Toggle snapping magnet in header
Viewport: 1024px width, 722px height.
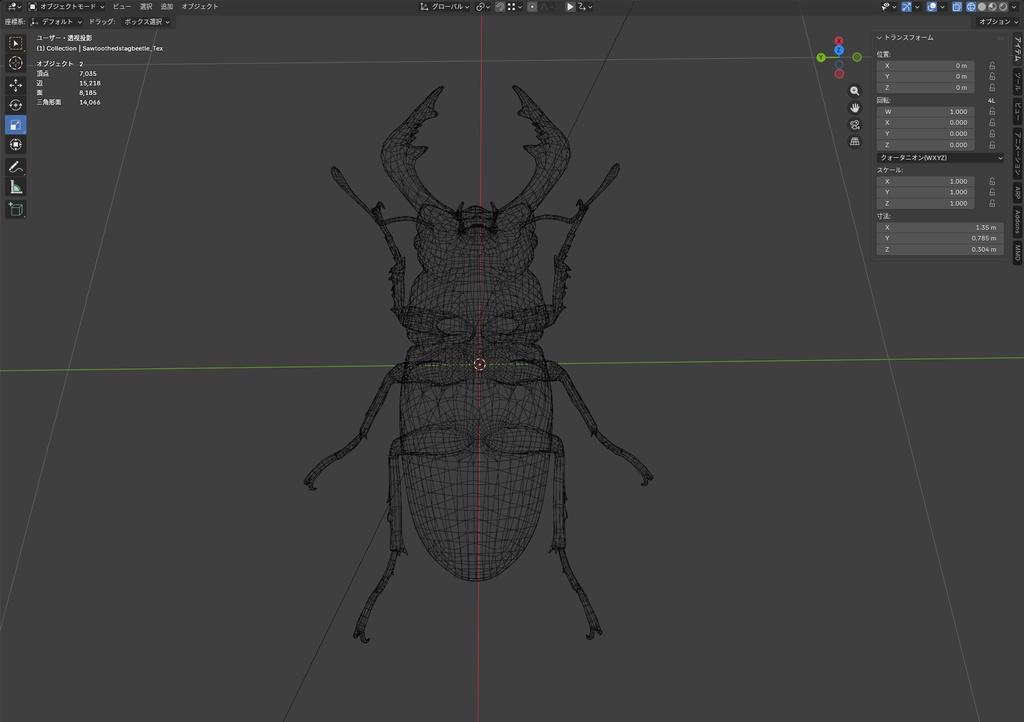(x=500, y=7)
